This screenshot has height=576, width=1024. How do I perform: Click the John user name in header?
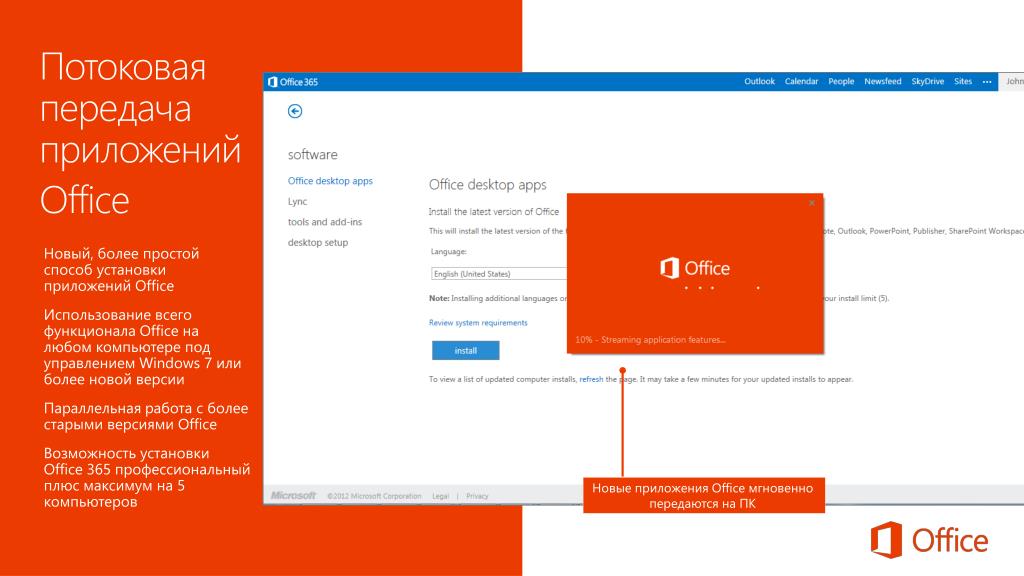[x=1015, y=82]
